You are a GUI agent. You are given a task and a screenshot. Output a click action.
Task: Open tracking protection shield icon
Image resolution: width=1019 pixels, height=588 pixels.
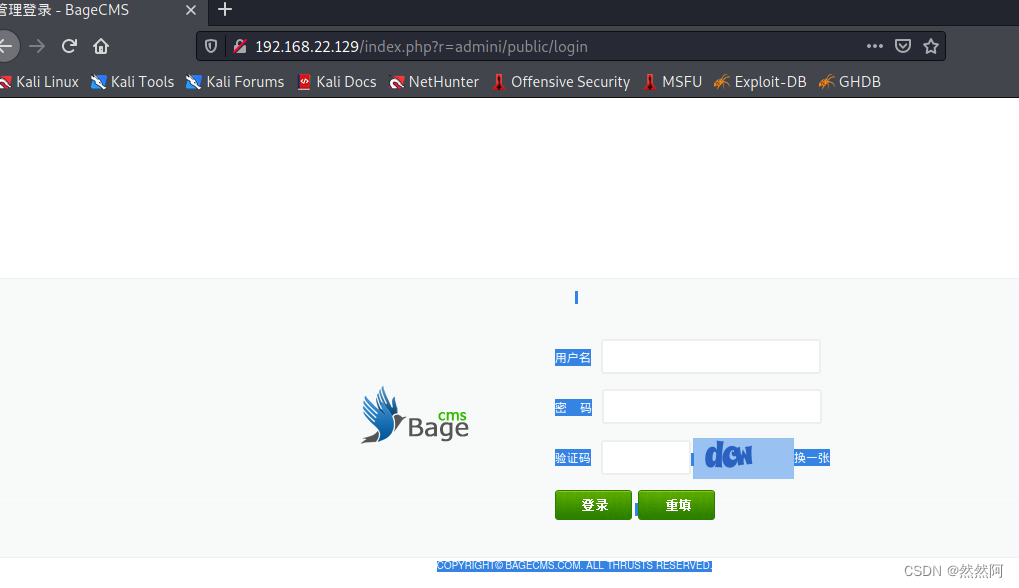pos(211,46)
